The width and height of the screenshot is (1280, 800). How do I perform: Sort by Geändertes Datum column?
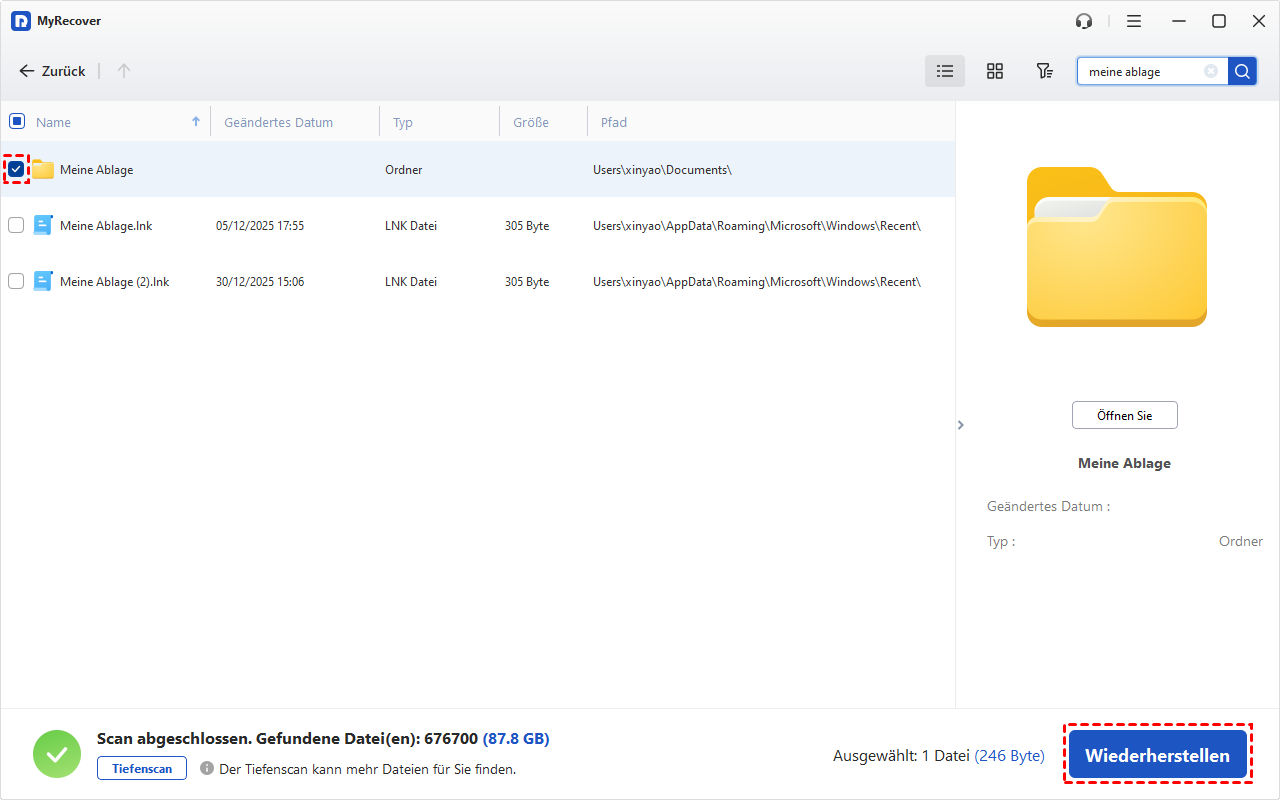point(278,122)
